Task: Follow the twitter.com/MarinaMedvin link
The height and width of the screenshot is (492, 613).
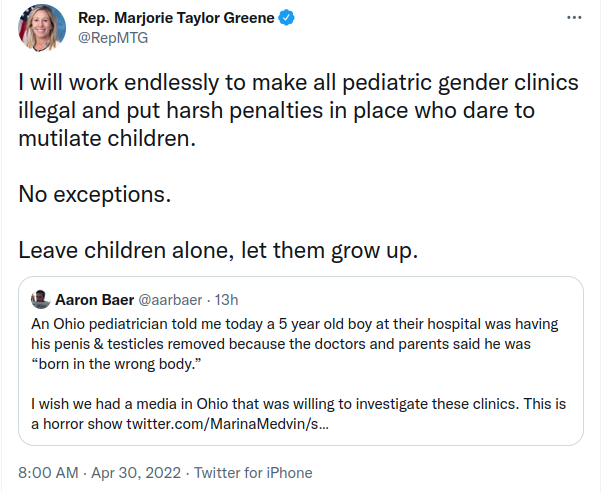Action: [228, 424]
